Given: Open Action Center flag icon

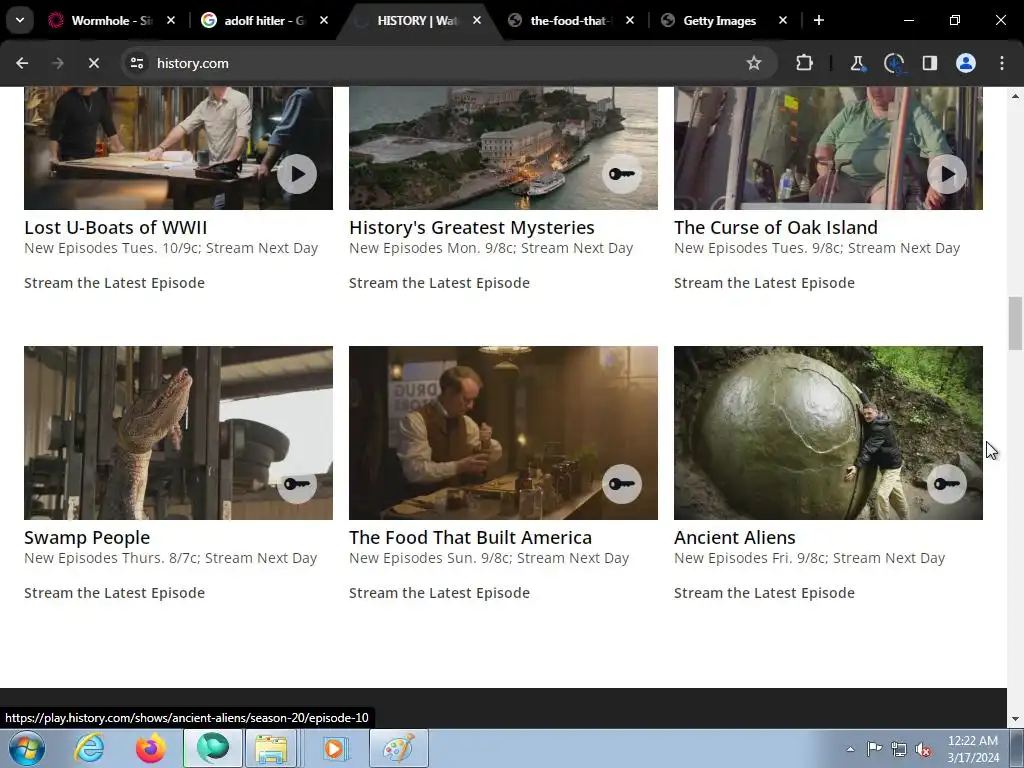Looking at the screenshot, I should click(874, 749).
